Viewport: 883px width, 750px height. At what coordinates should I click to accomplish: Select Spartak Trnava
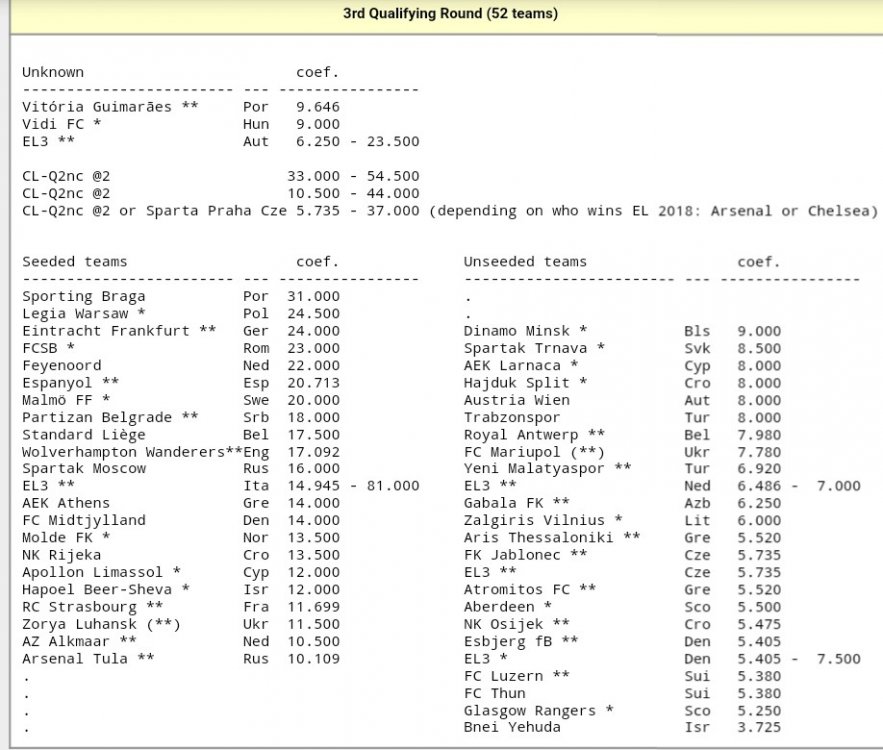coord(525,349)
